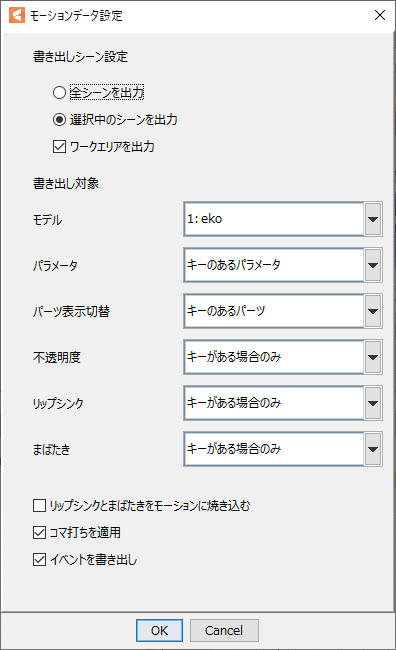Close the モーションデータ設定 dialog
396x650 pixels.
(379, 15)
